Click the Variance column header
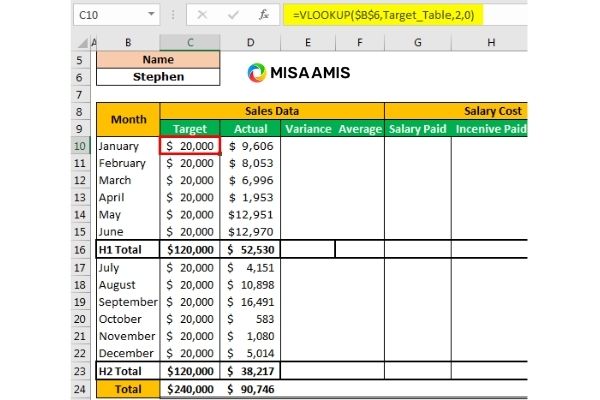The height and width of the screenshot is (400, 600). [x=308, y=129]
